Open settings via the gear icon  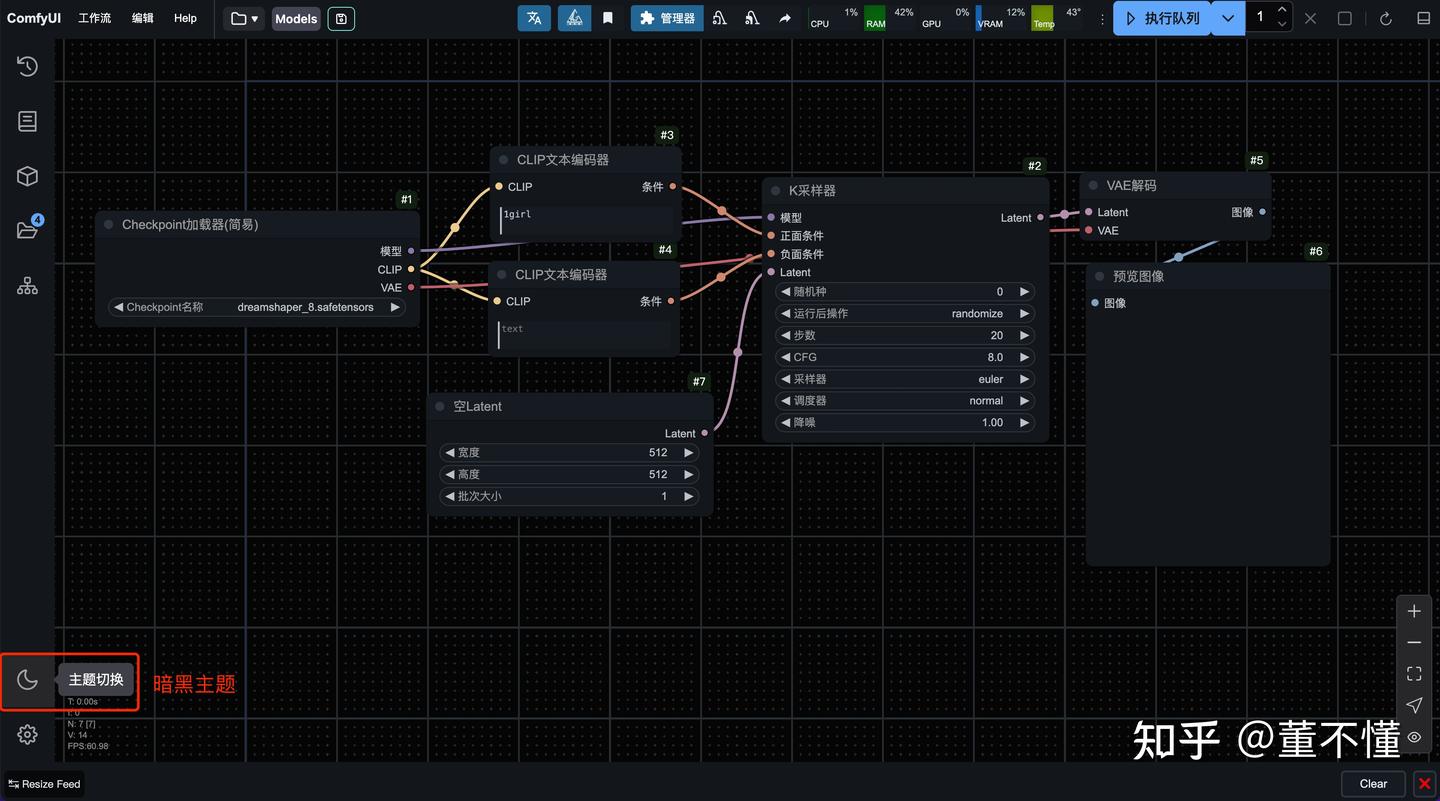[27, 735]
